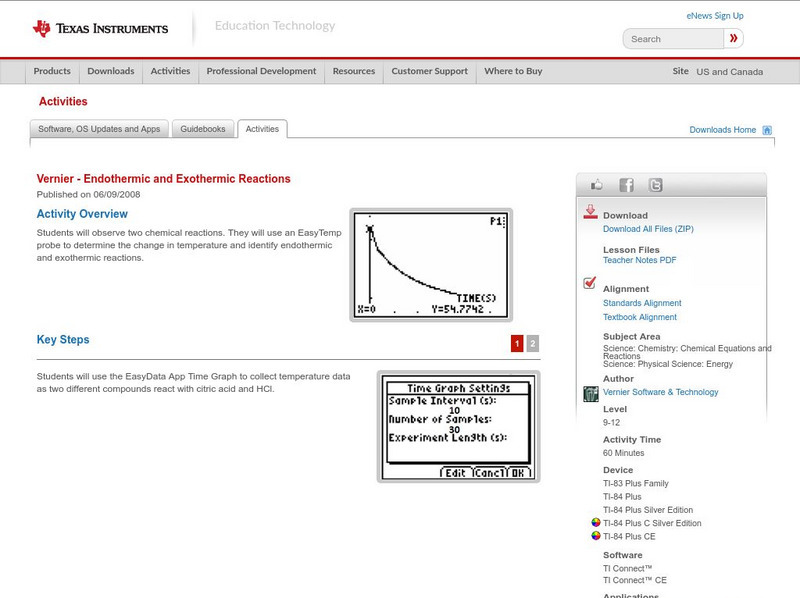Viewport: 800px width, 598px height.
Task: Click the Downloads Home house icon
Action: (767, 130)
